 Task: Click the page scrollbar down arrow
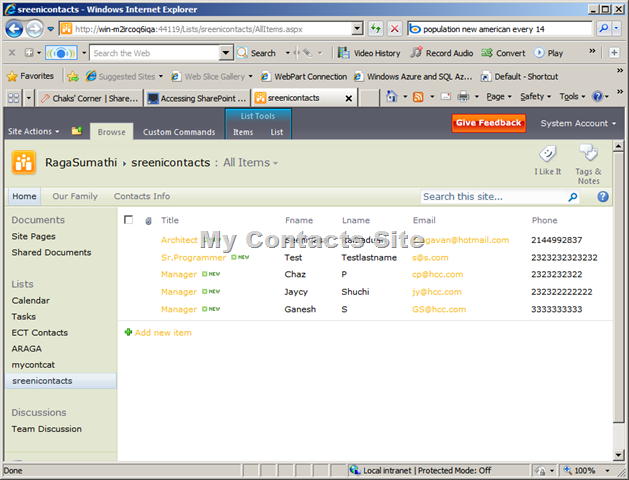pos(618,455)
